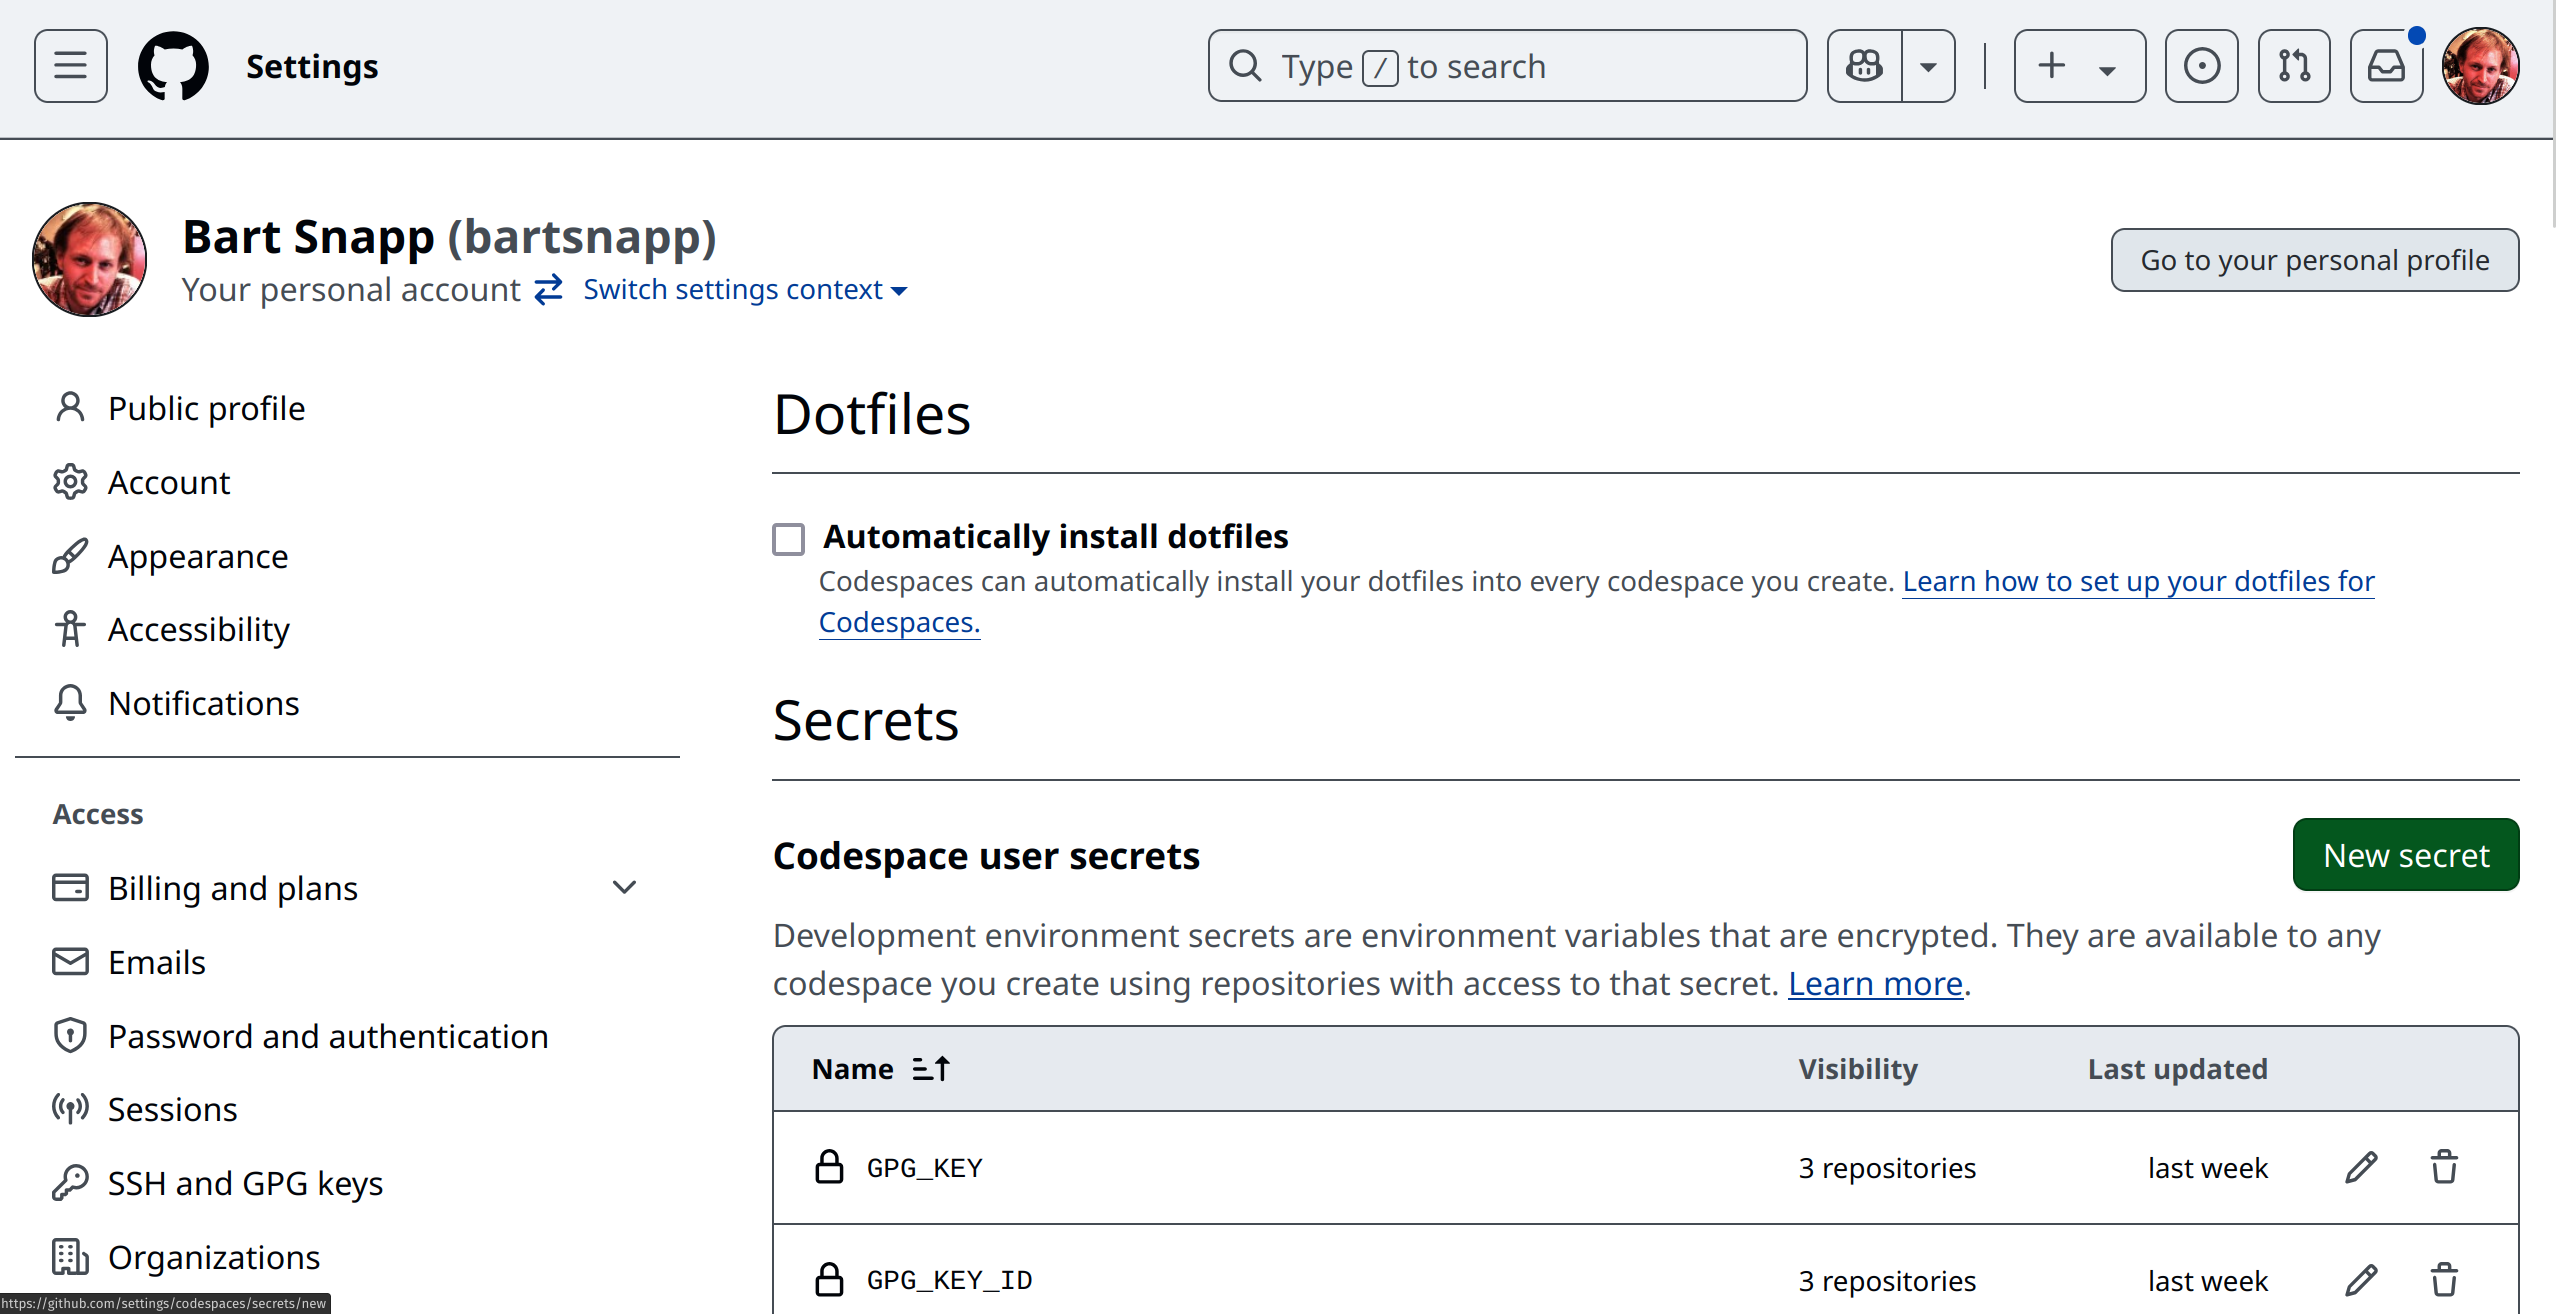This screenshot has width=2556, height=1314.
Task: Open the pull requests header icon
Action: 2294,66
